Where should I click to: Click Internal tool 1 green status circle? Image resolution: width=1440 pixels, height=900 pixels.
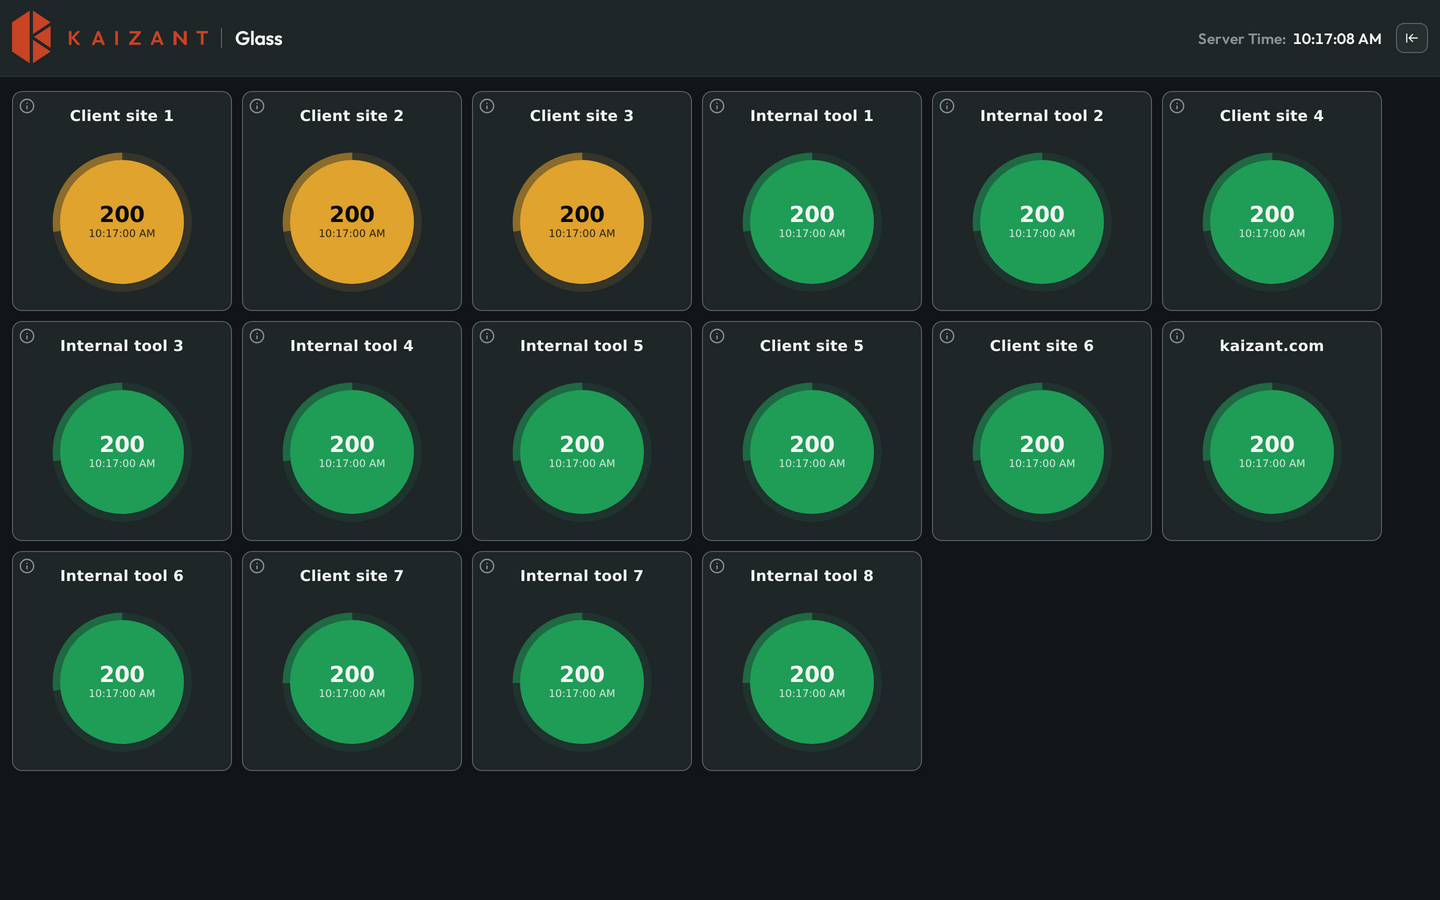[812, 222]
